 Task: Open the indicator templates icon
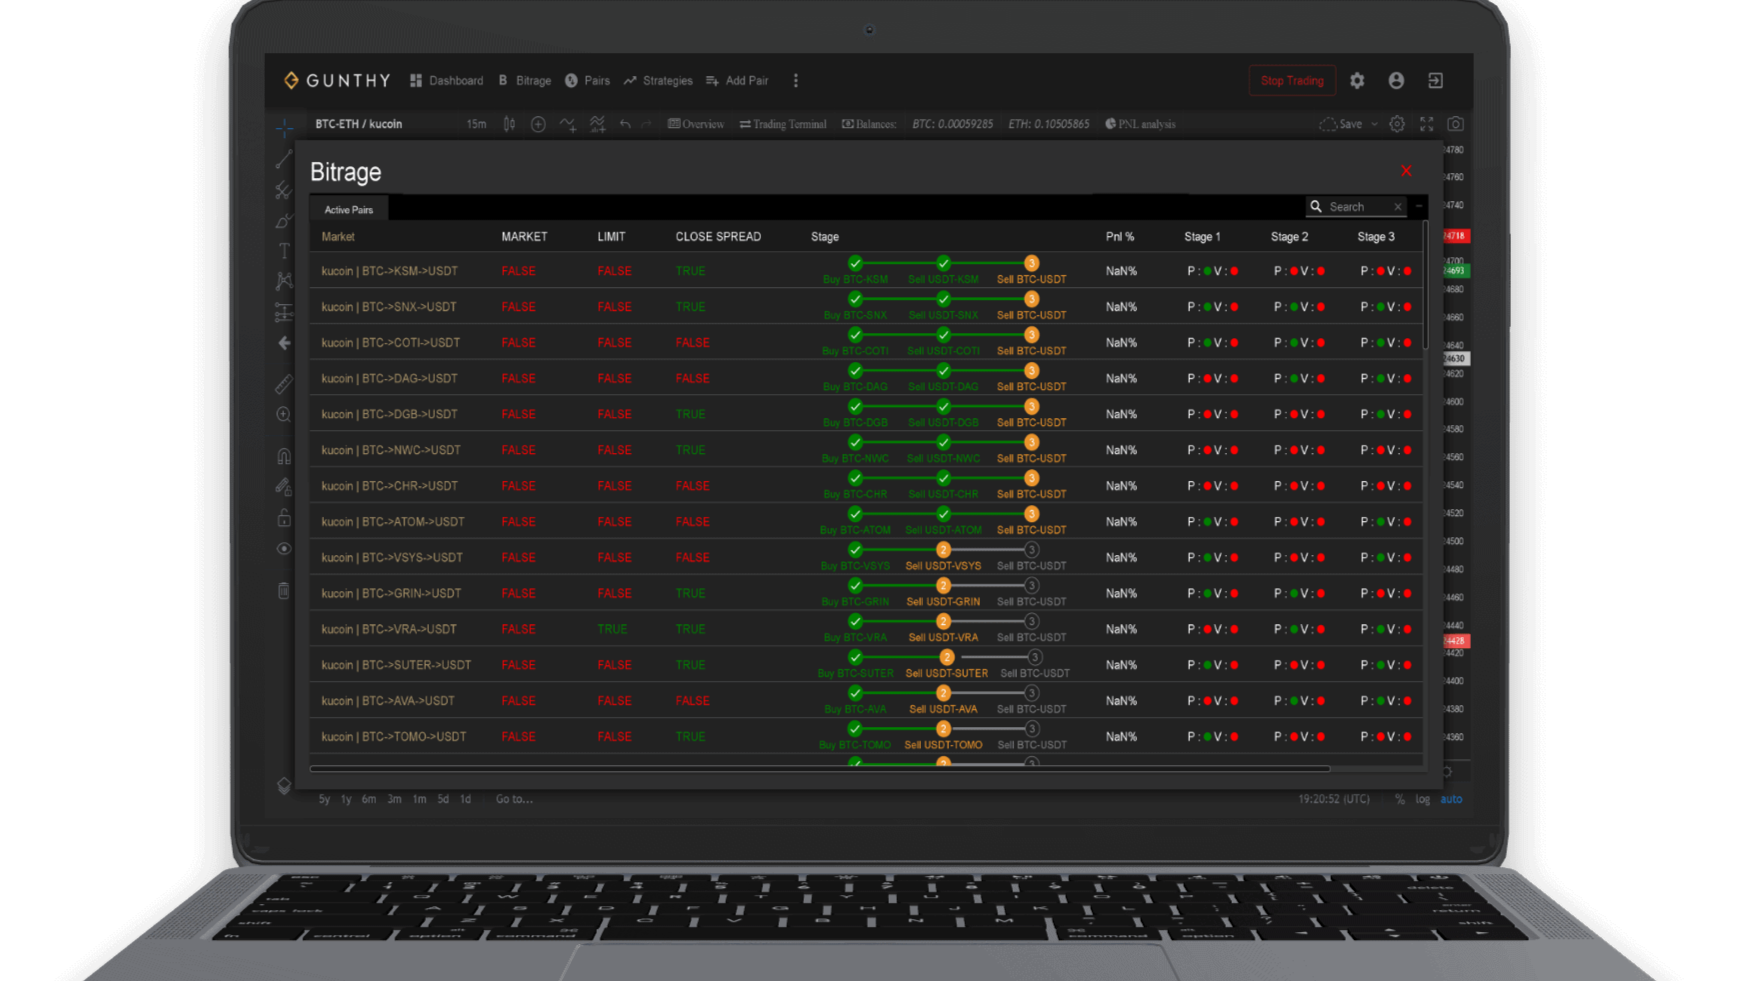click(597, 124)
